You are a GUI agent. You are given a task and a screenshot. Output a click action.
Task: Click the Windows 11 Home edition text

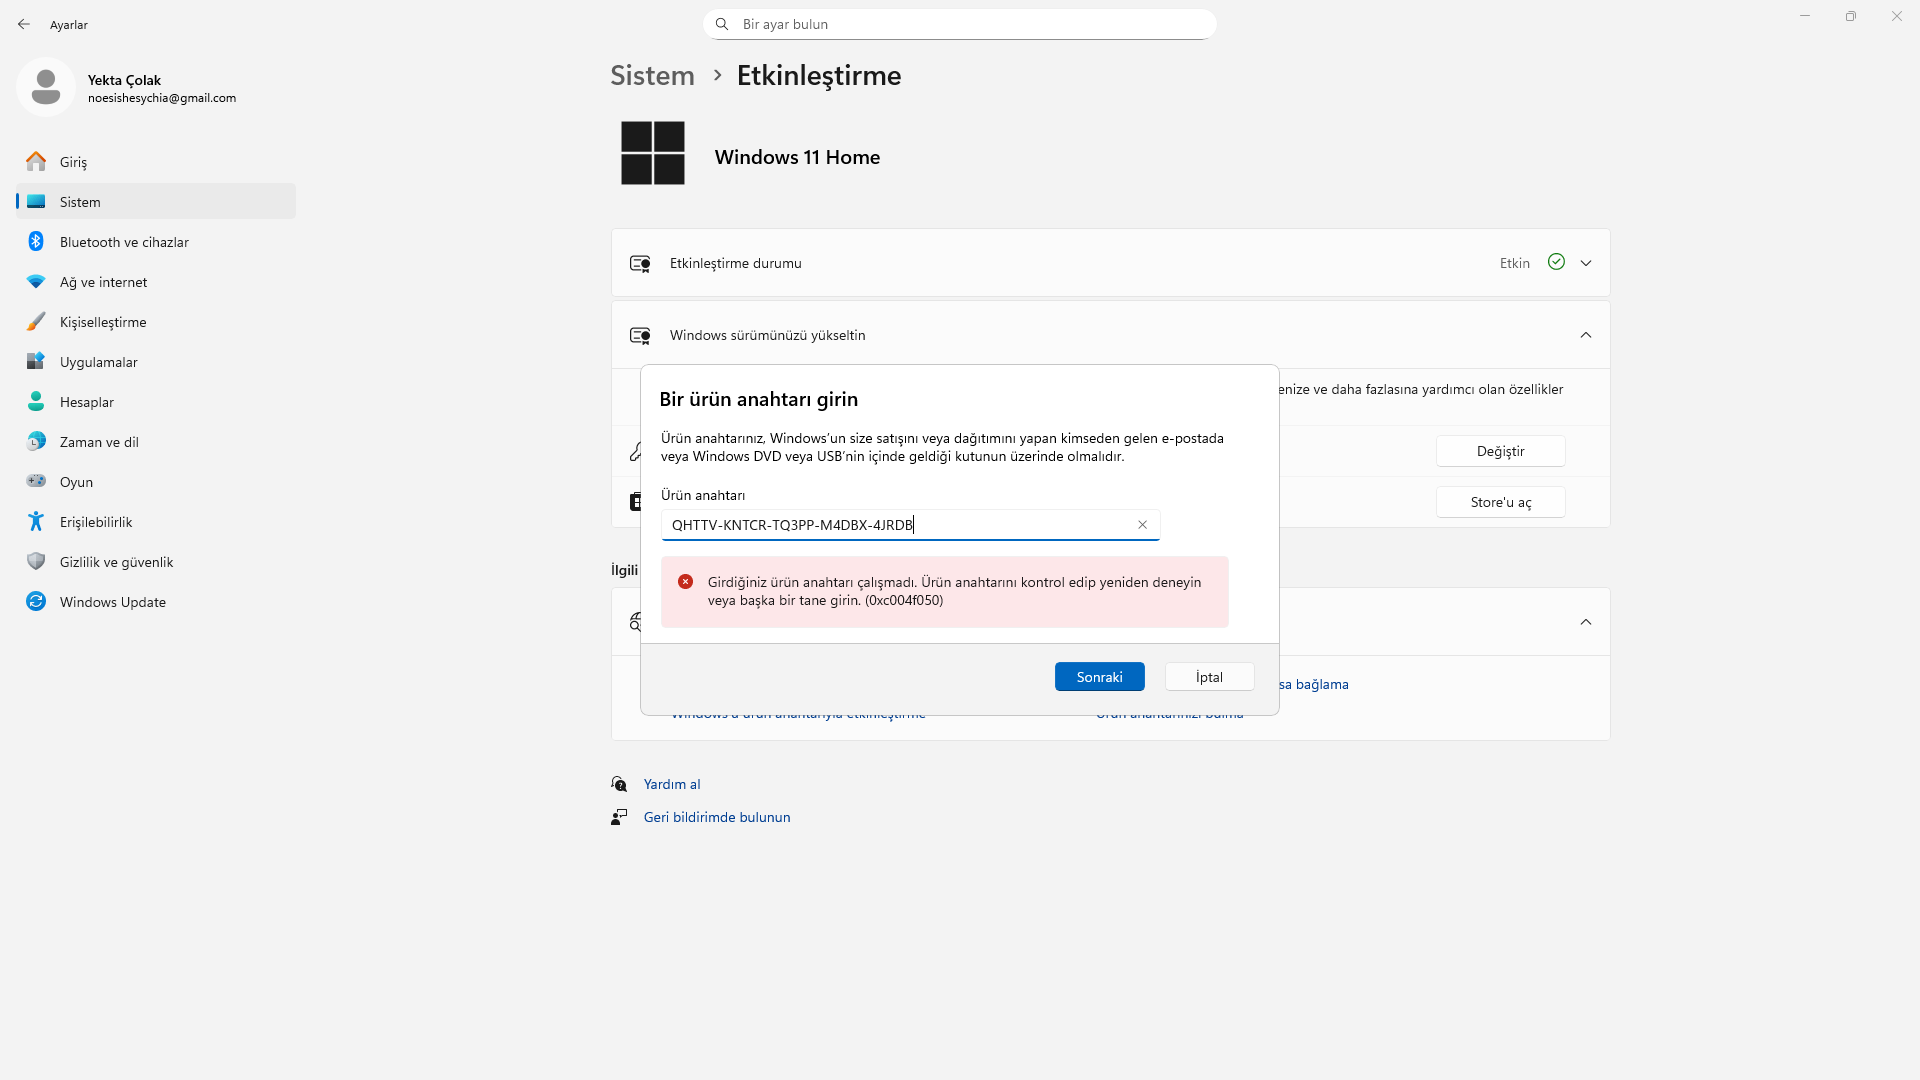coord(797,157)
